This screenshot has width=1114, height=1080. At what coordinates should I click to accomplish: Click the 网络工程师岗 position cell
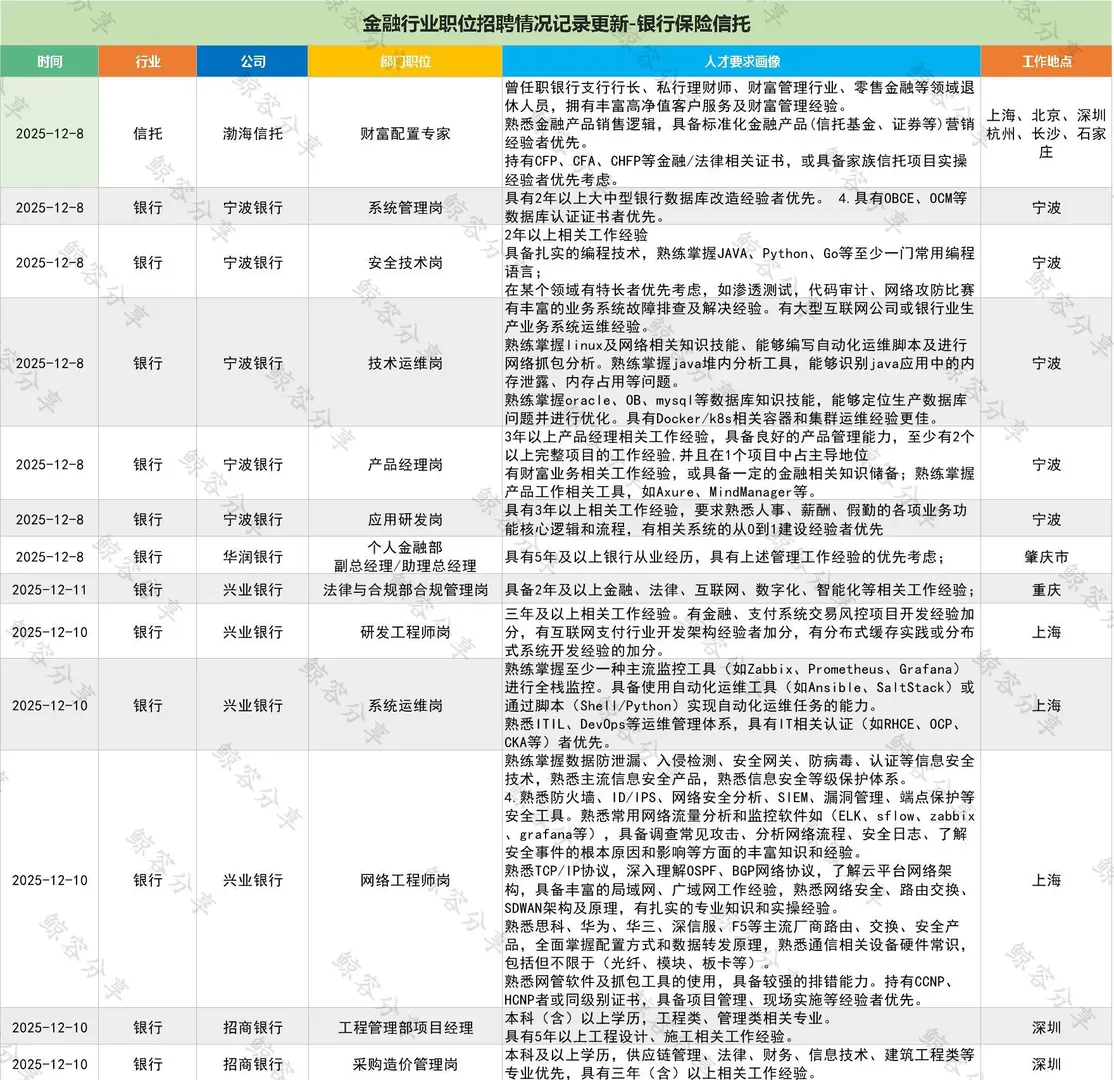404,881
